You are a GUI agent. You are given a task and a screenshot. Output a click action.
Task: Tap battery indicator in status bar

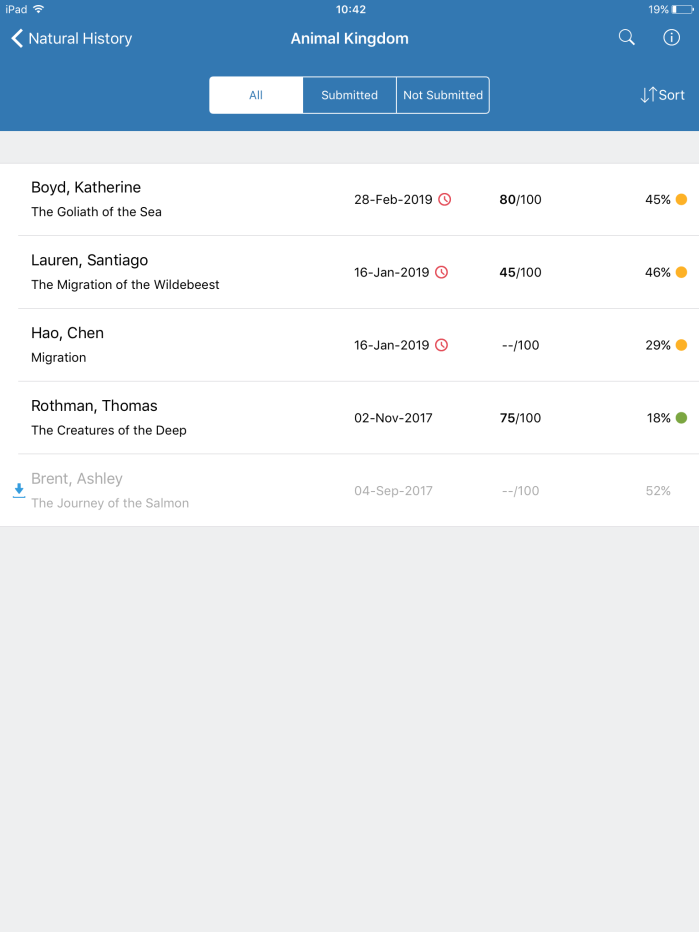point(682,10)
